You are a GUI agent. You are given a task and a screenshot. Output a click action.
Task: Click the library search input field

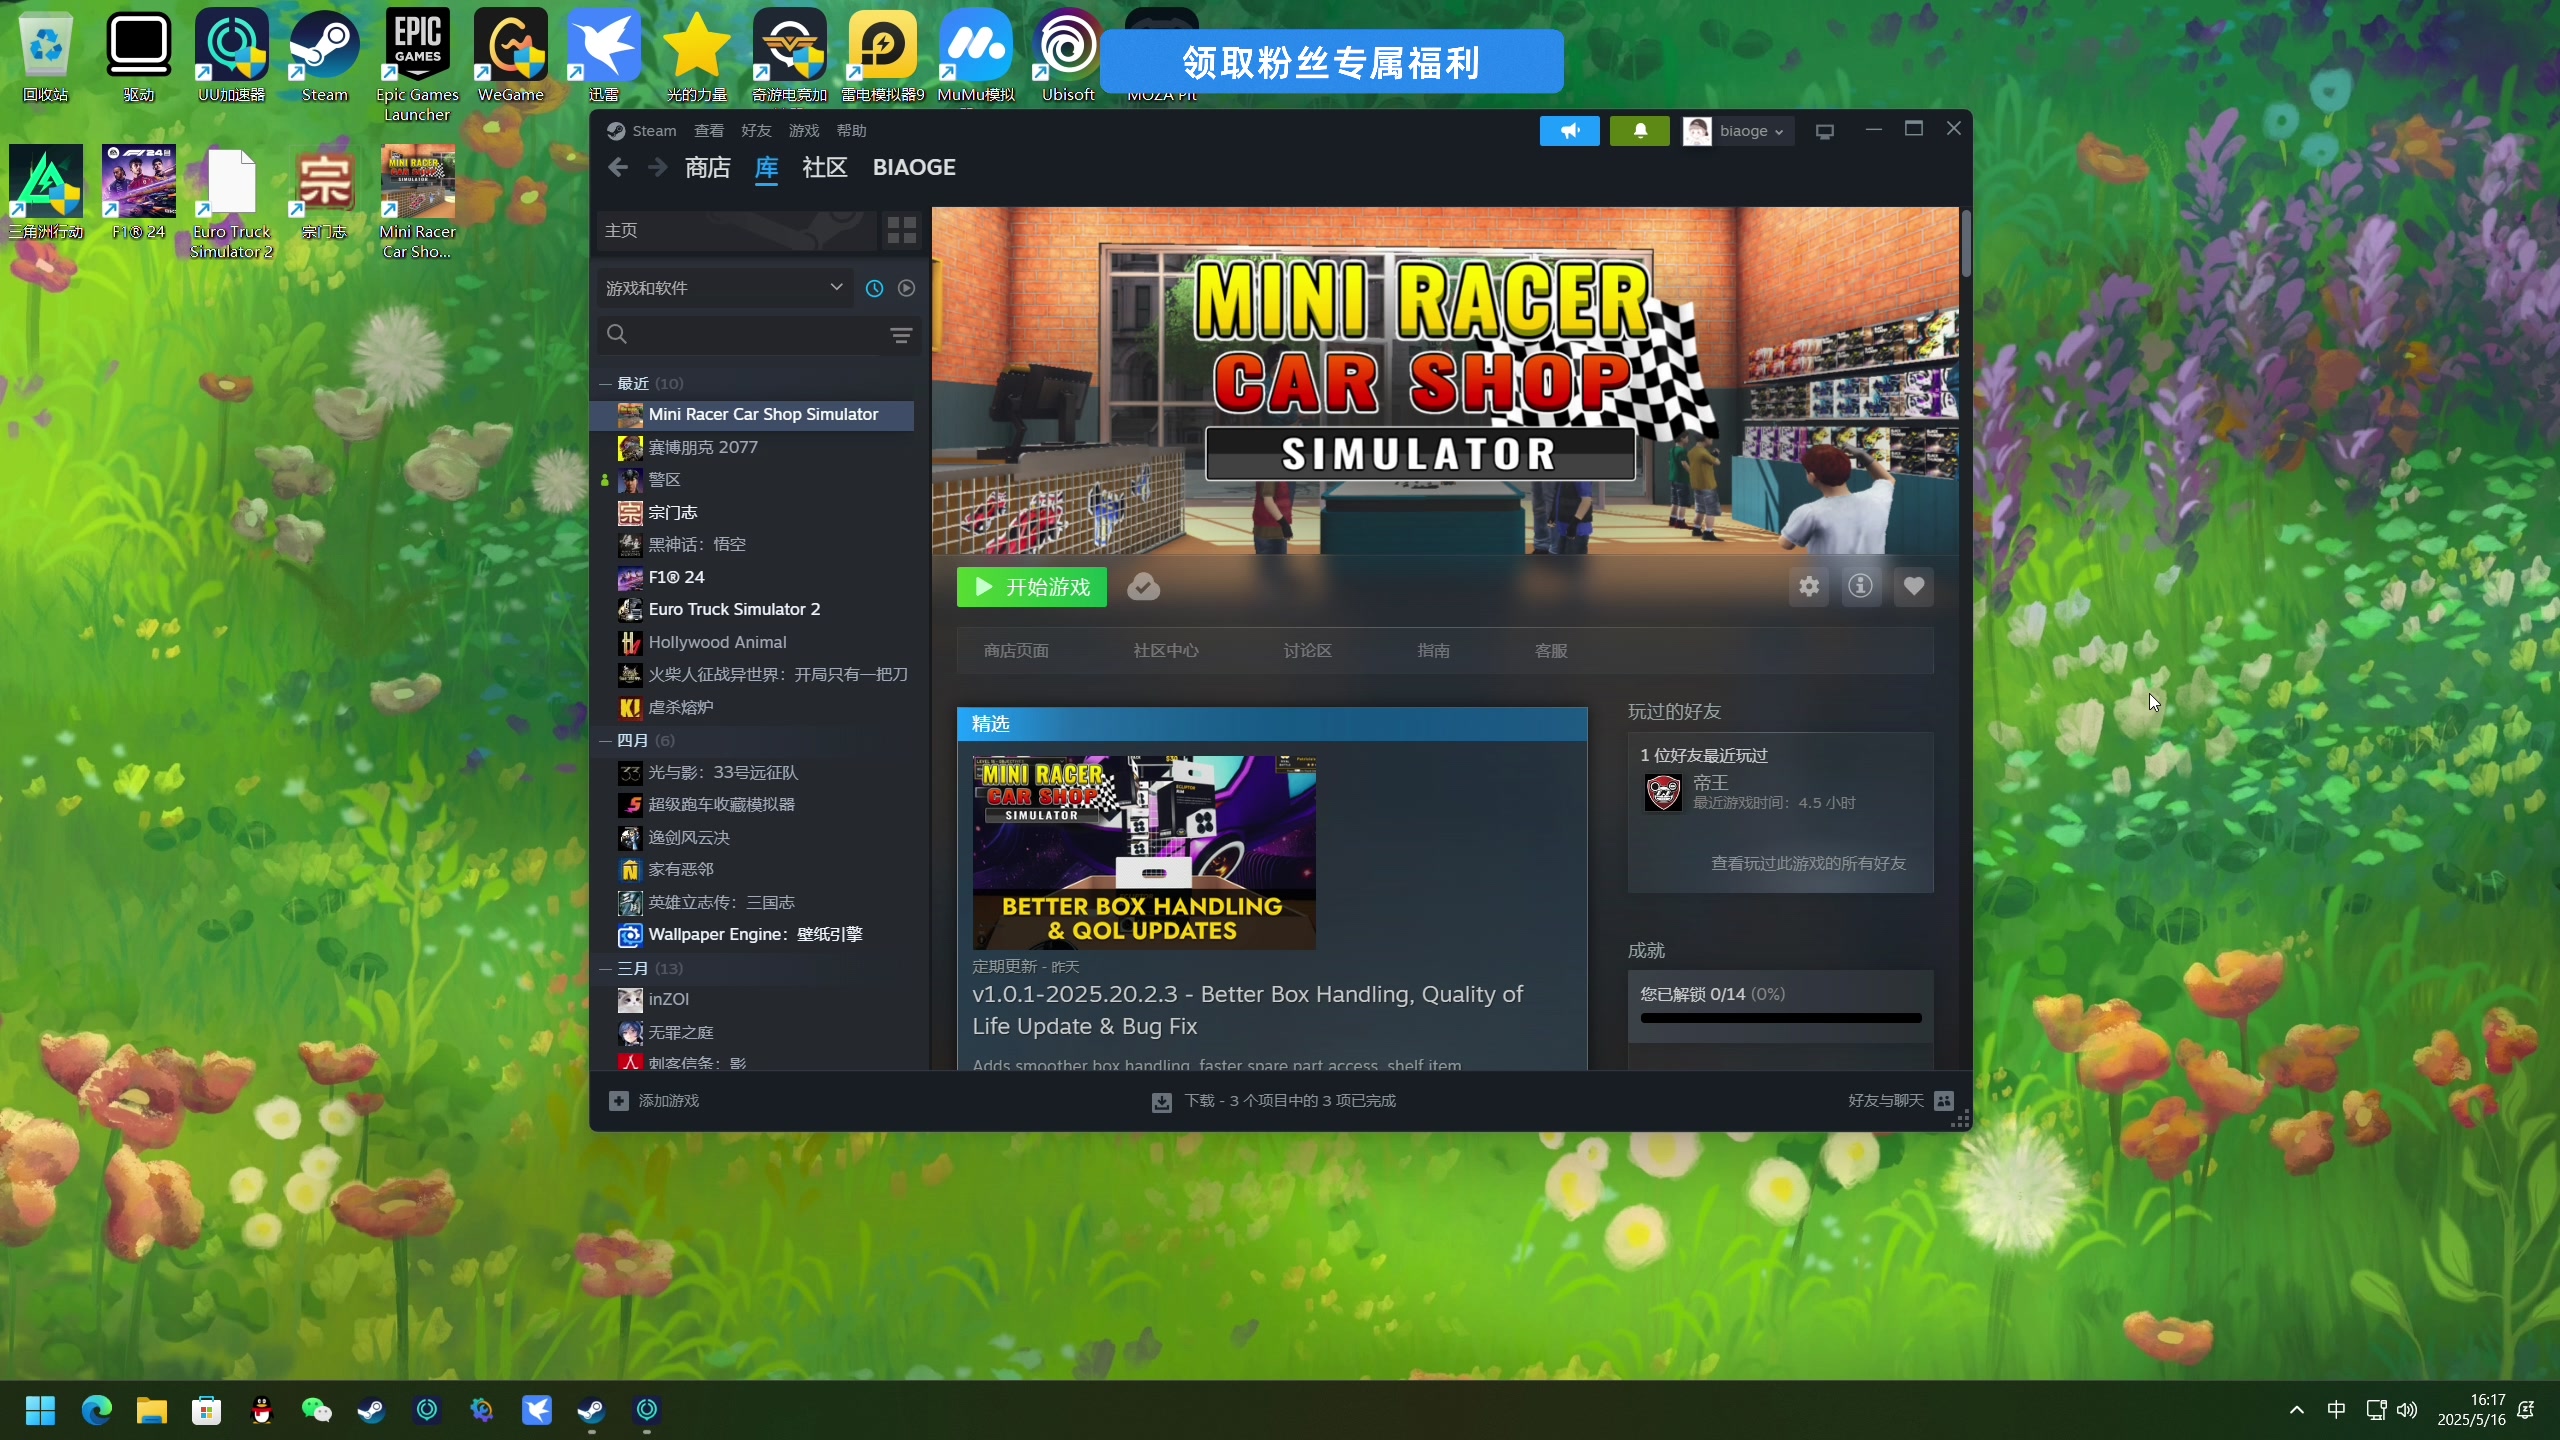pos(756,335)
